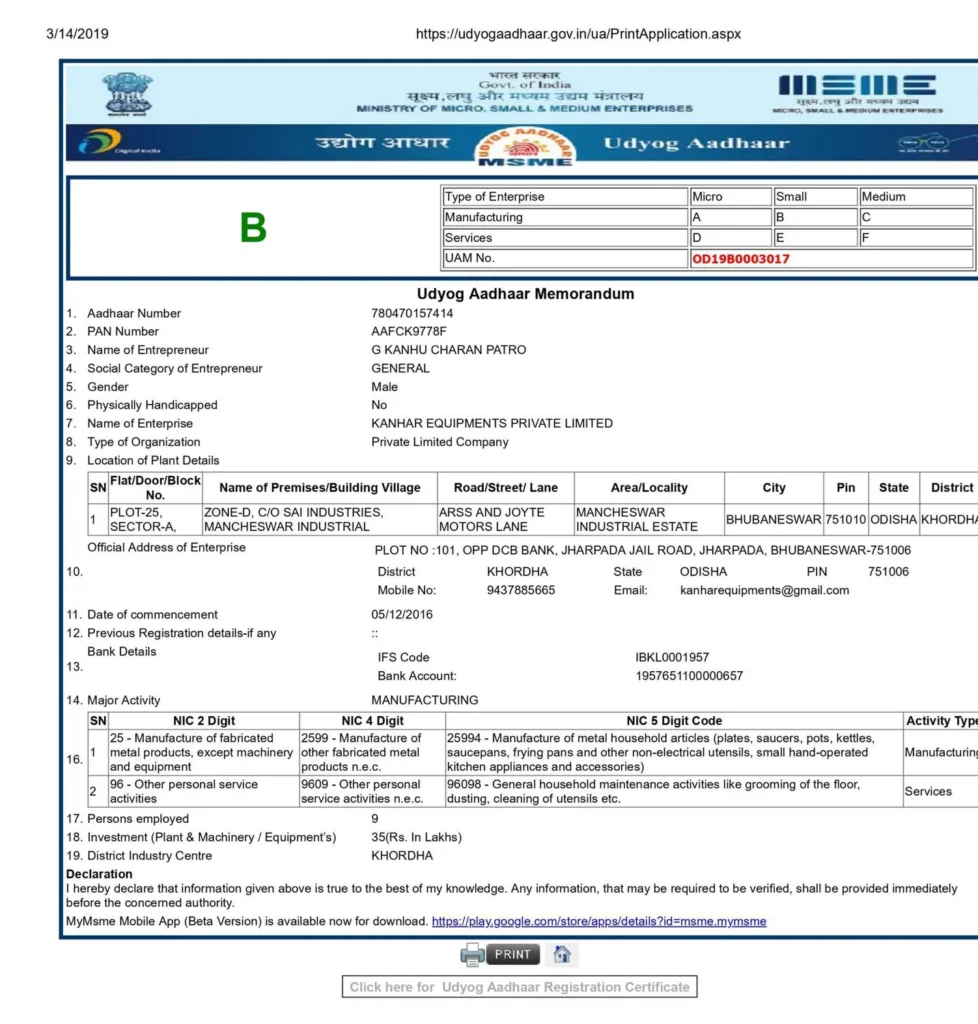Image resolution: width=978 pixels, height=1024 pixels.
Task: Click the red UAM number OD19B0003017
Action: coord(741,259)
